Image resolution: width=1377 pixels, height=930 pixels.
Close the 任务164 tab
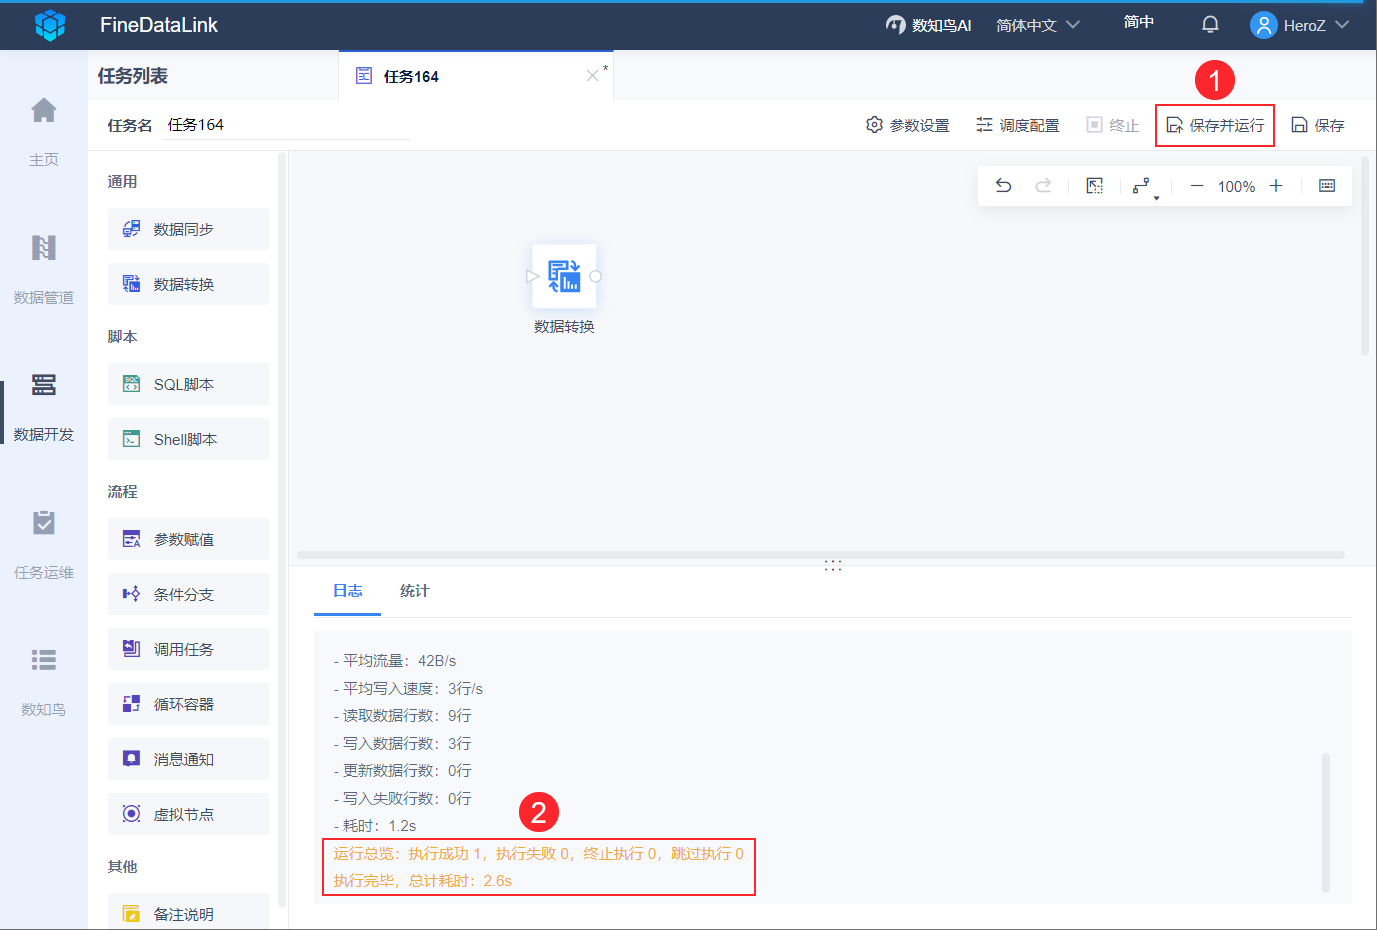coord(592,76)
